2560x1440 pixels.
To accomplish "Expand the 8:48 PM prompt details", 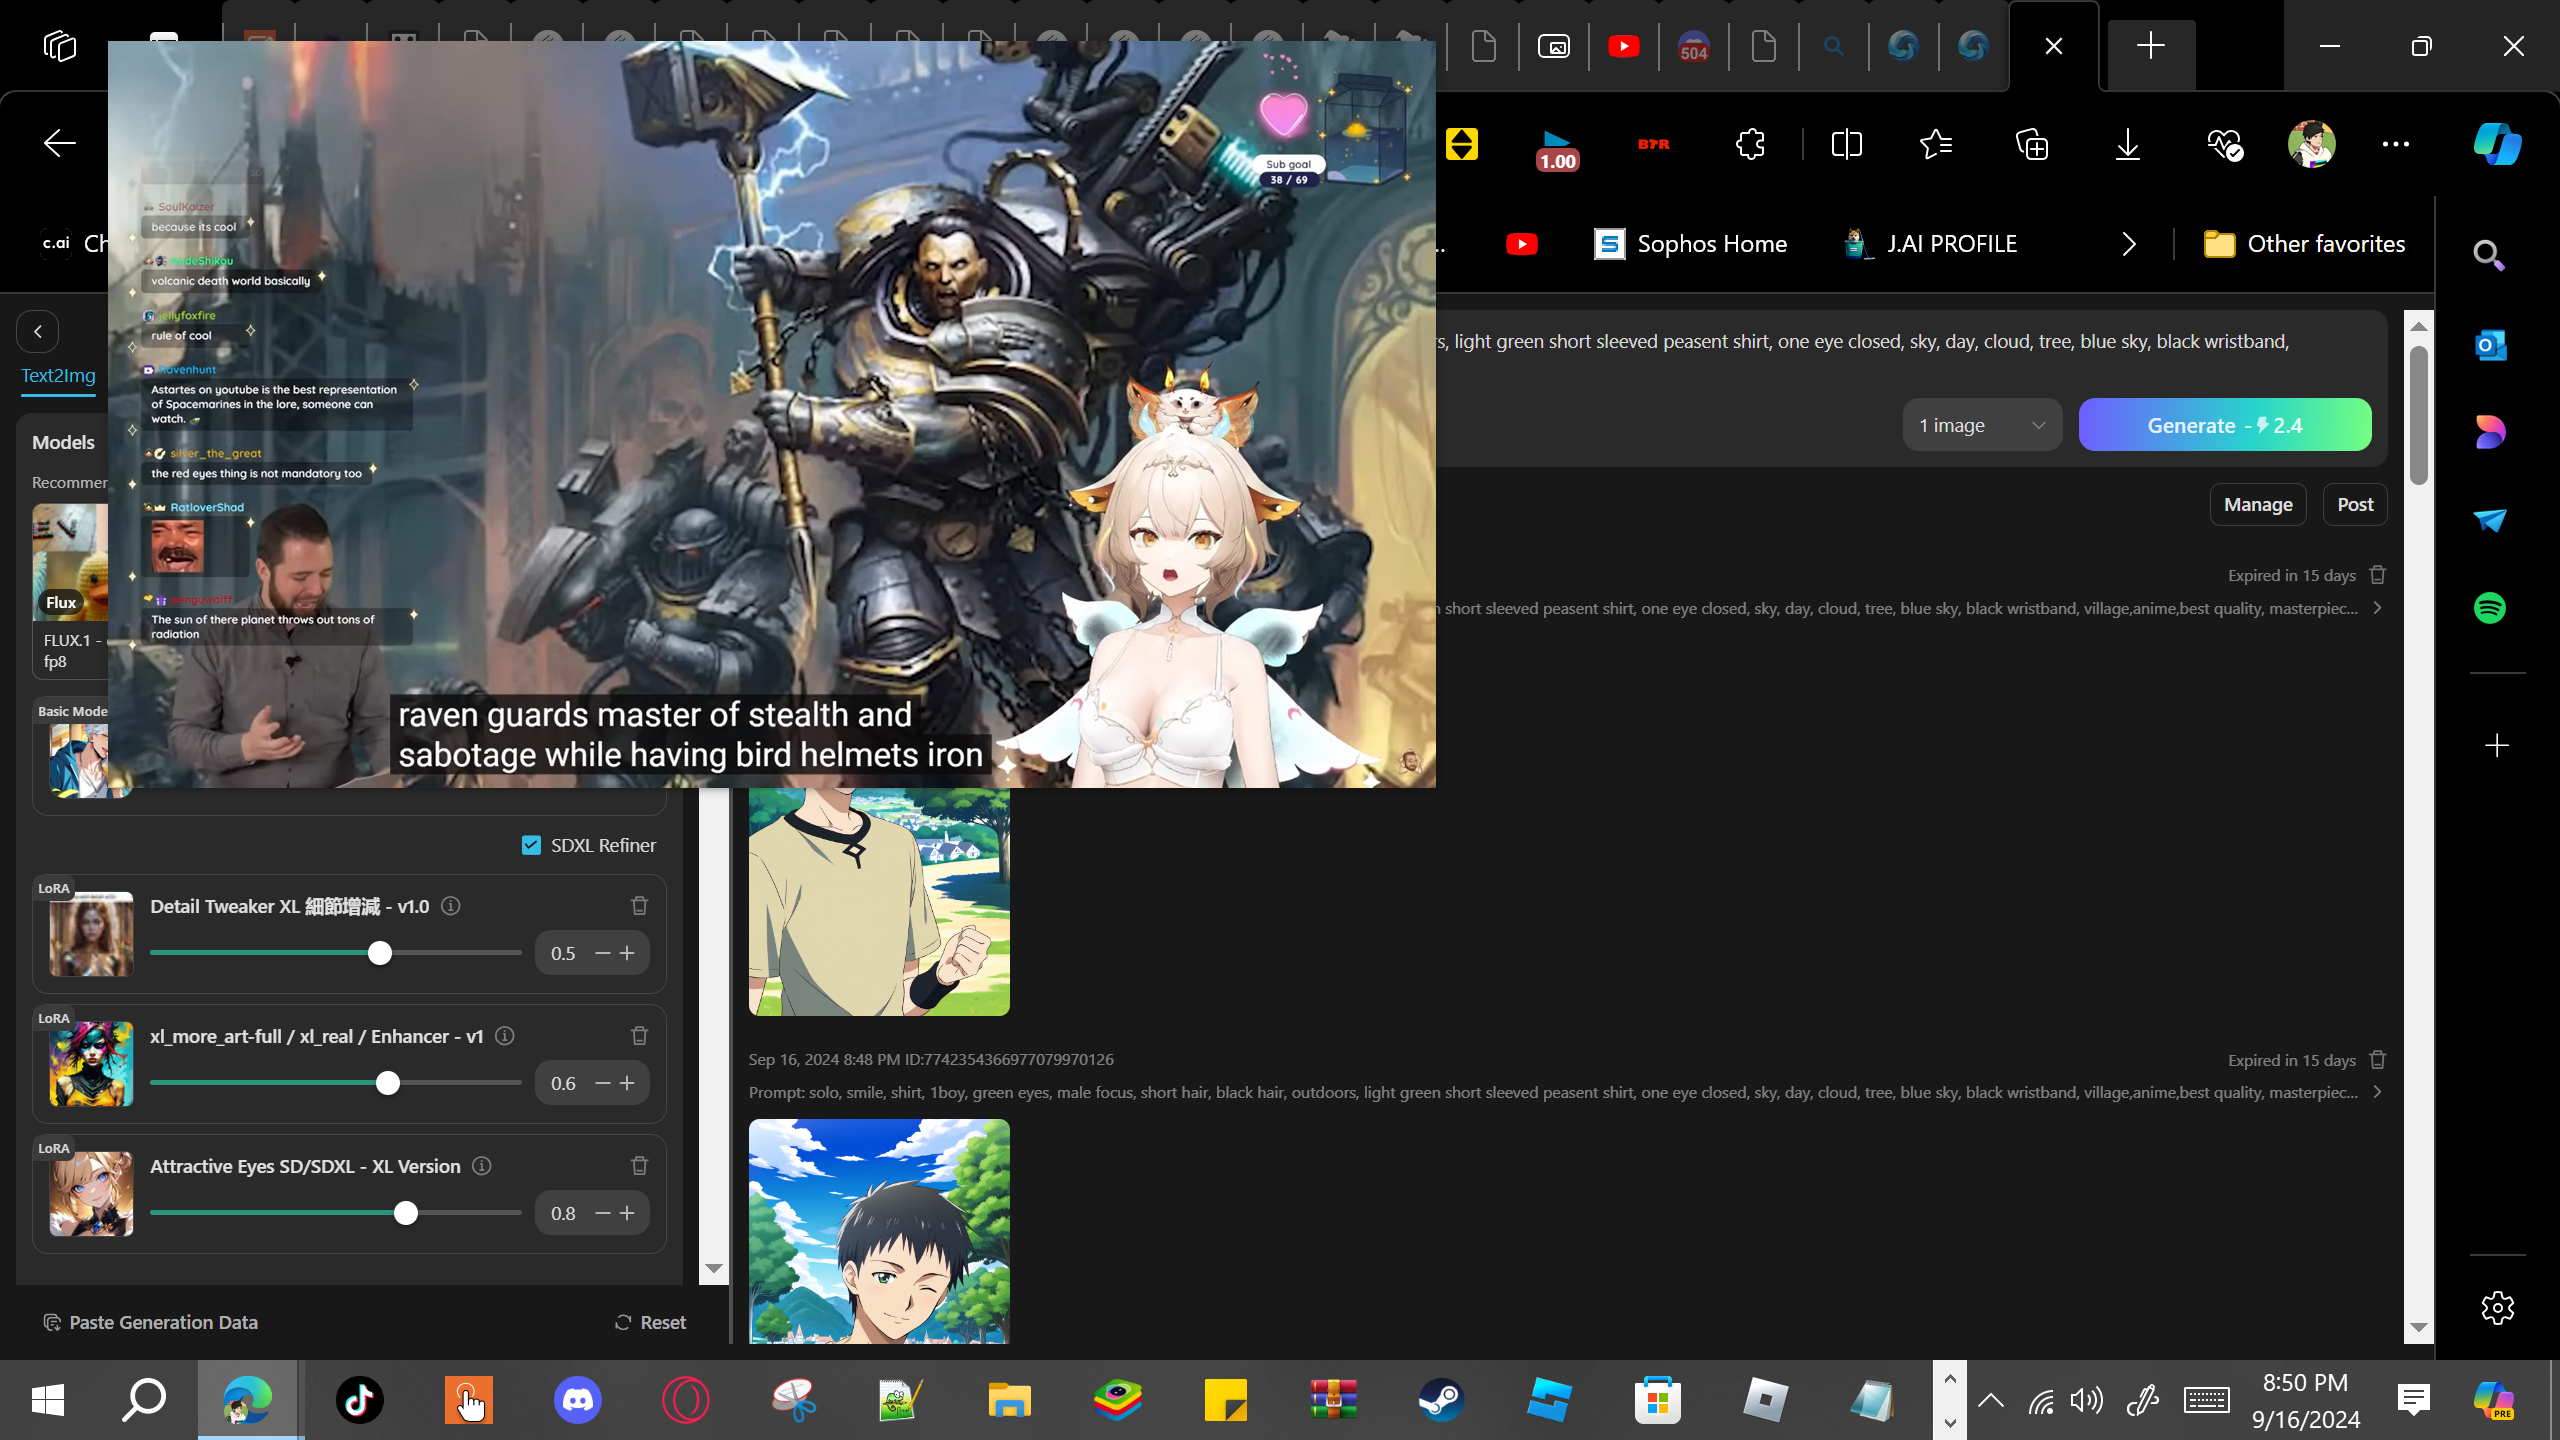I will click(2378, 1093).
